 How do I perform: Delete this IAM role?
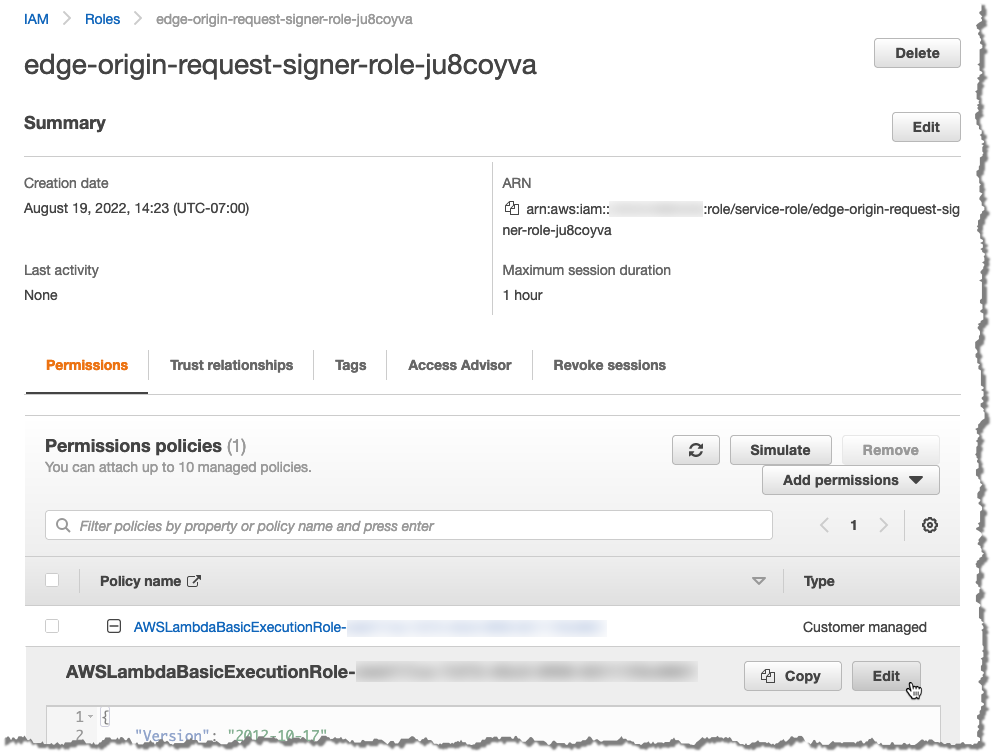tap(916, 53)
